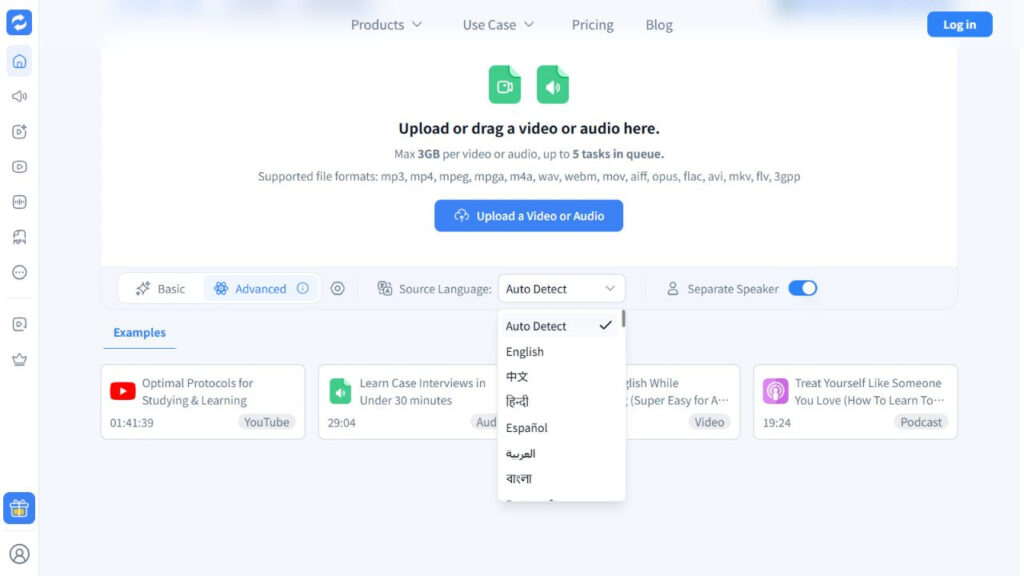Choose हिन्दी in the language list
Image resolution: width=1024 pixels, height=576 pixels.
click(x=559, y=402)
